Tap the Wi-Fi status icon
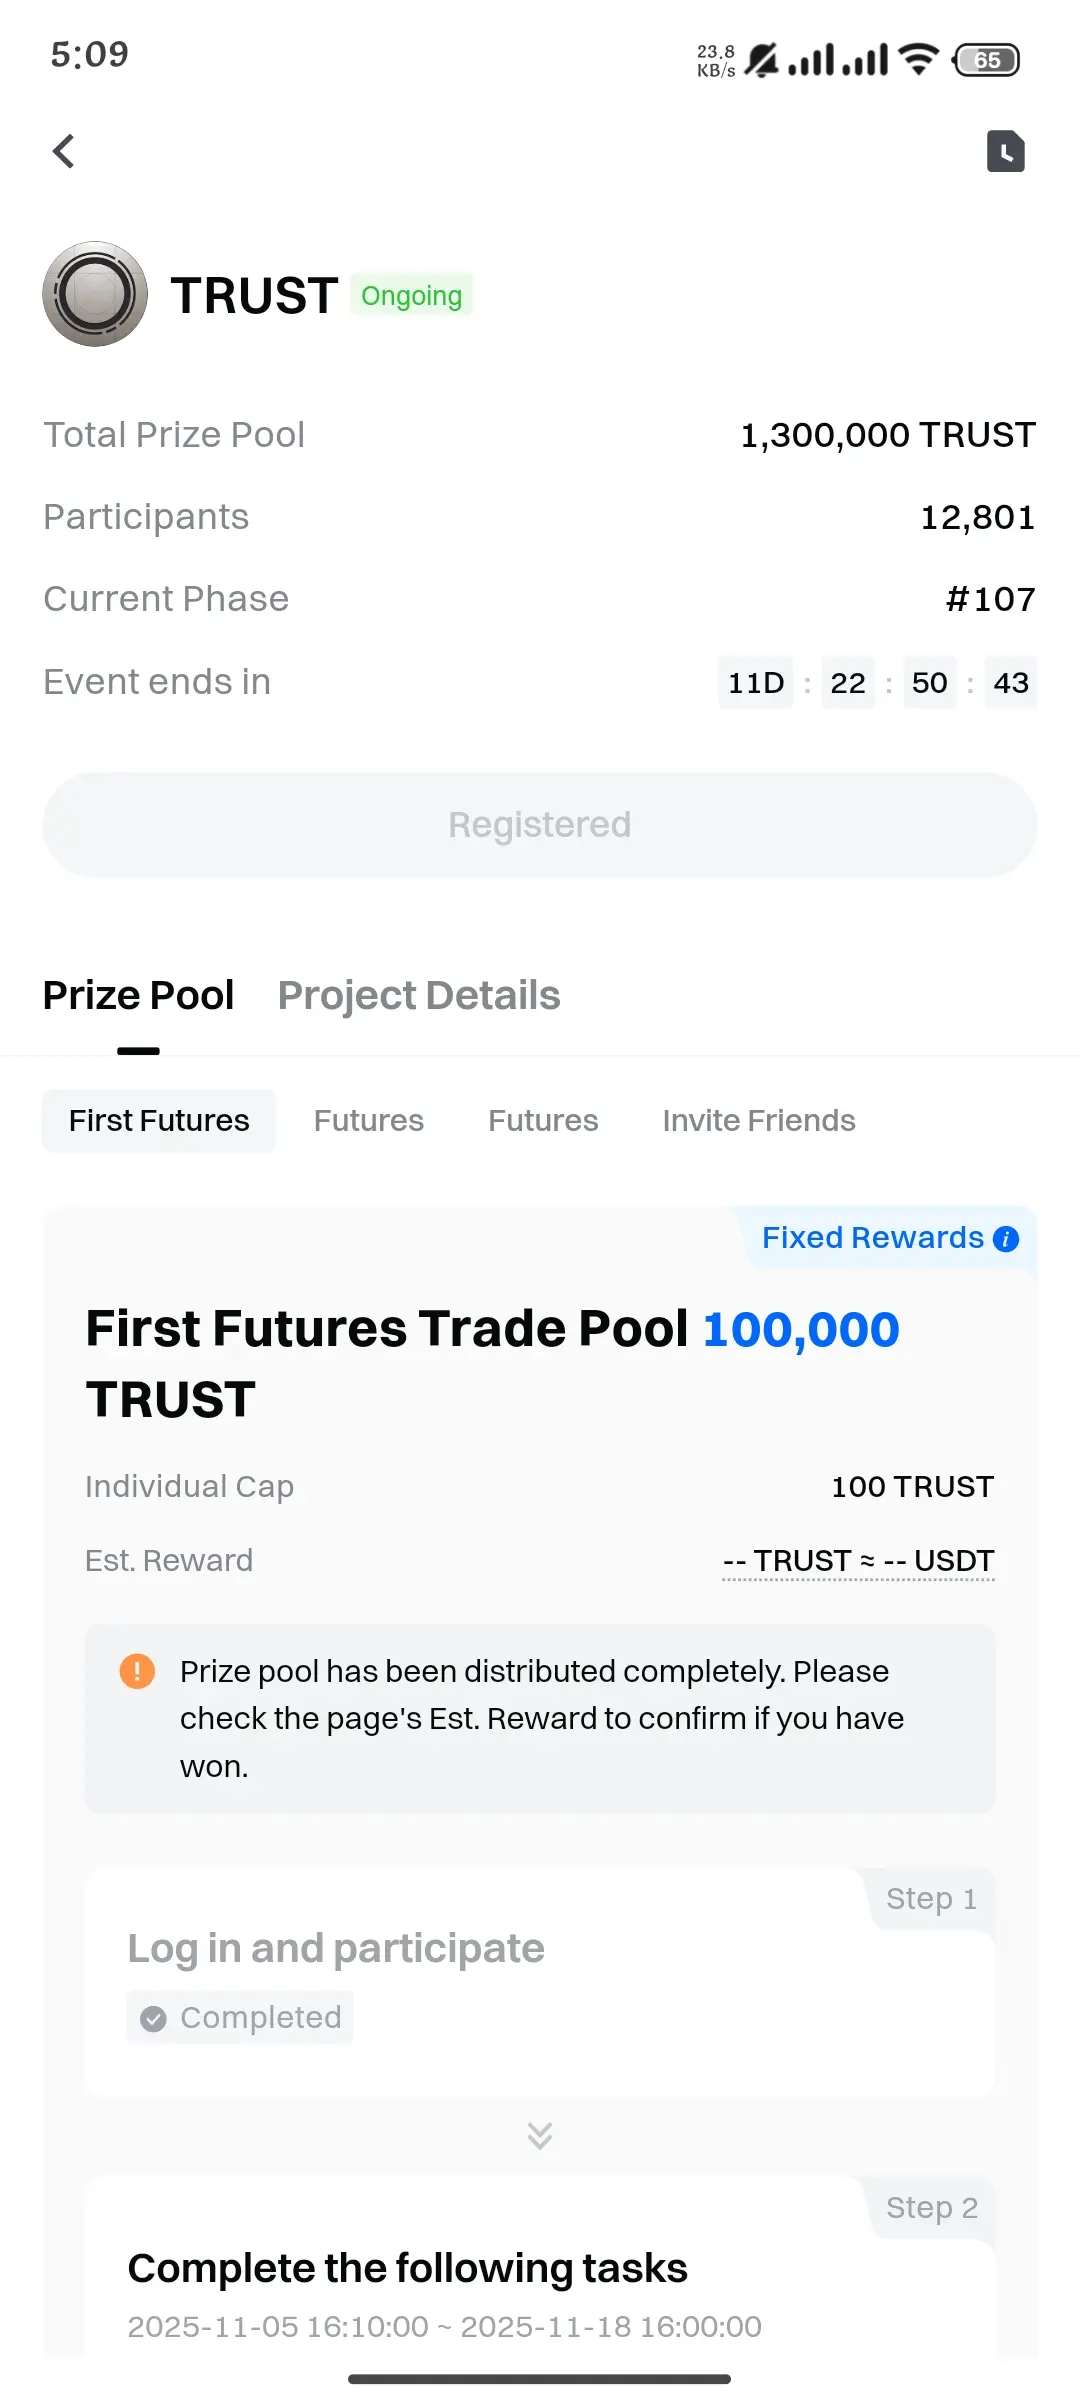Viewport: 1080px width, 2400px height. tap(918, 59)
